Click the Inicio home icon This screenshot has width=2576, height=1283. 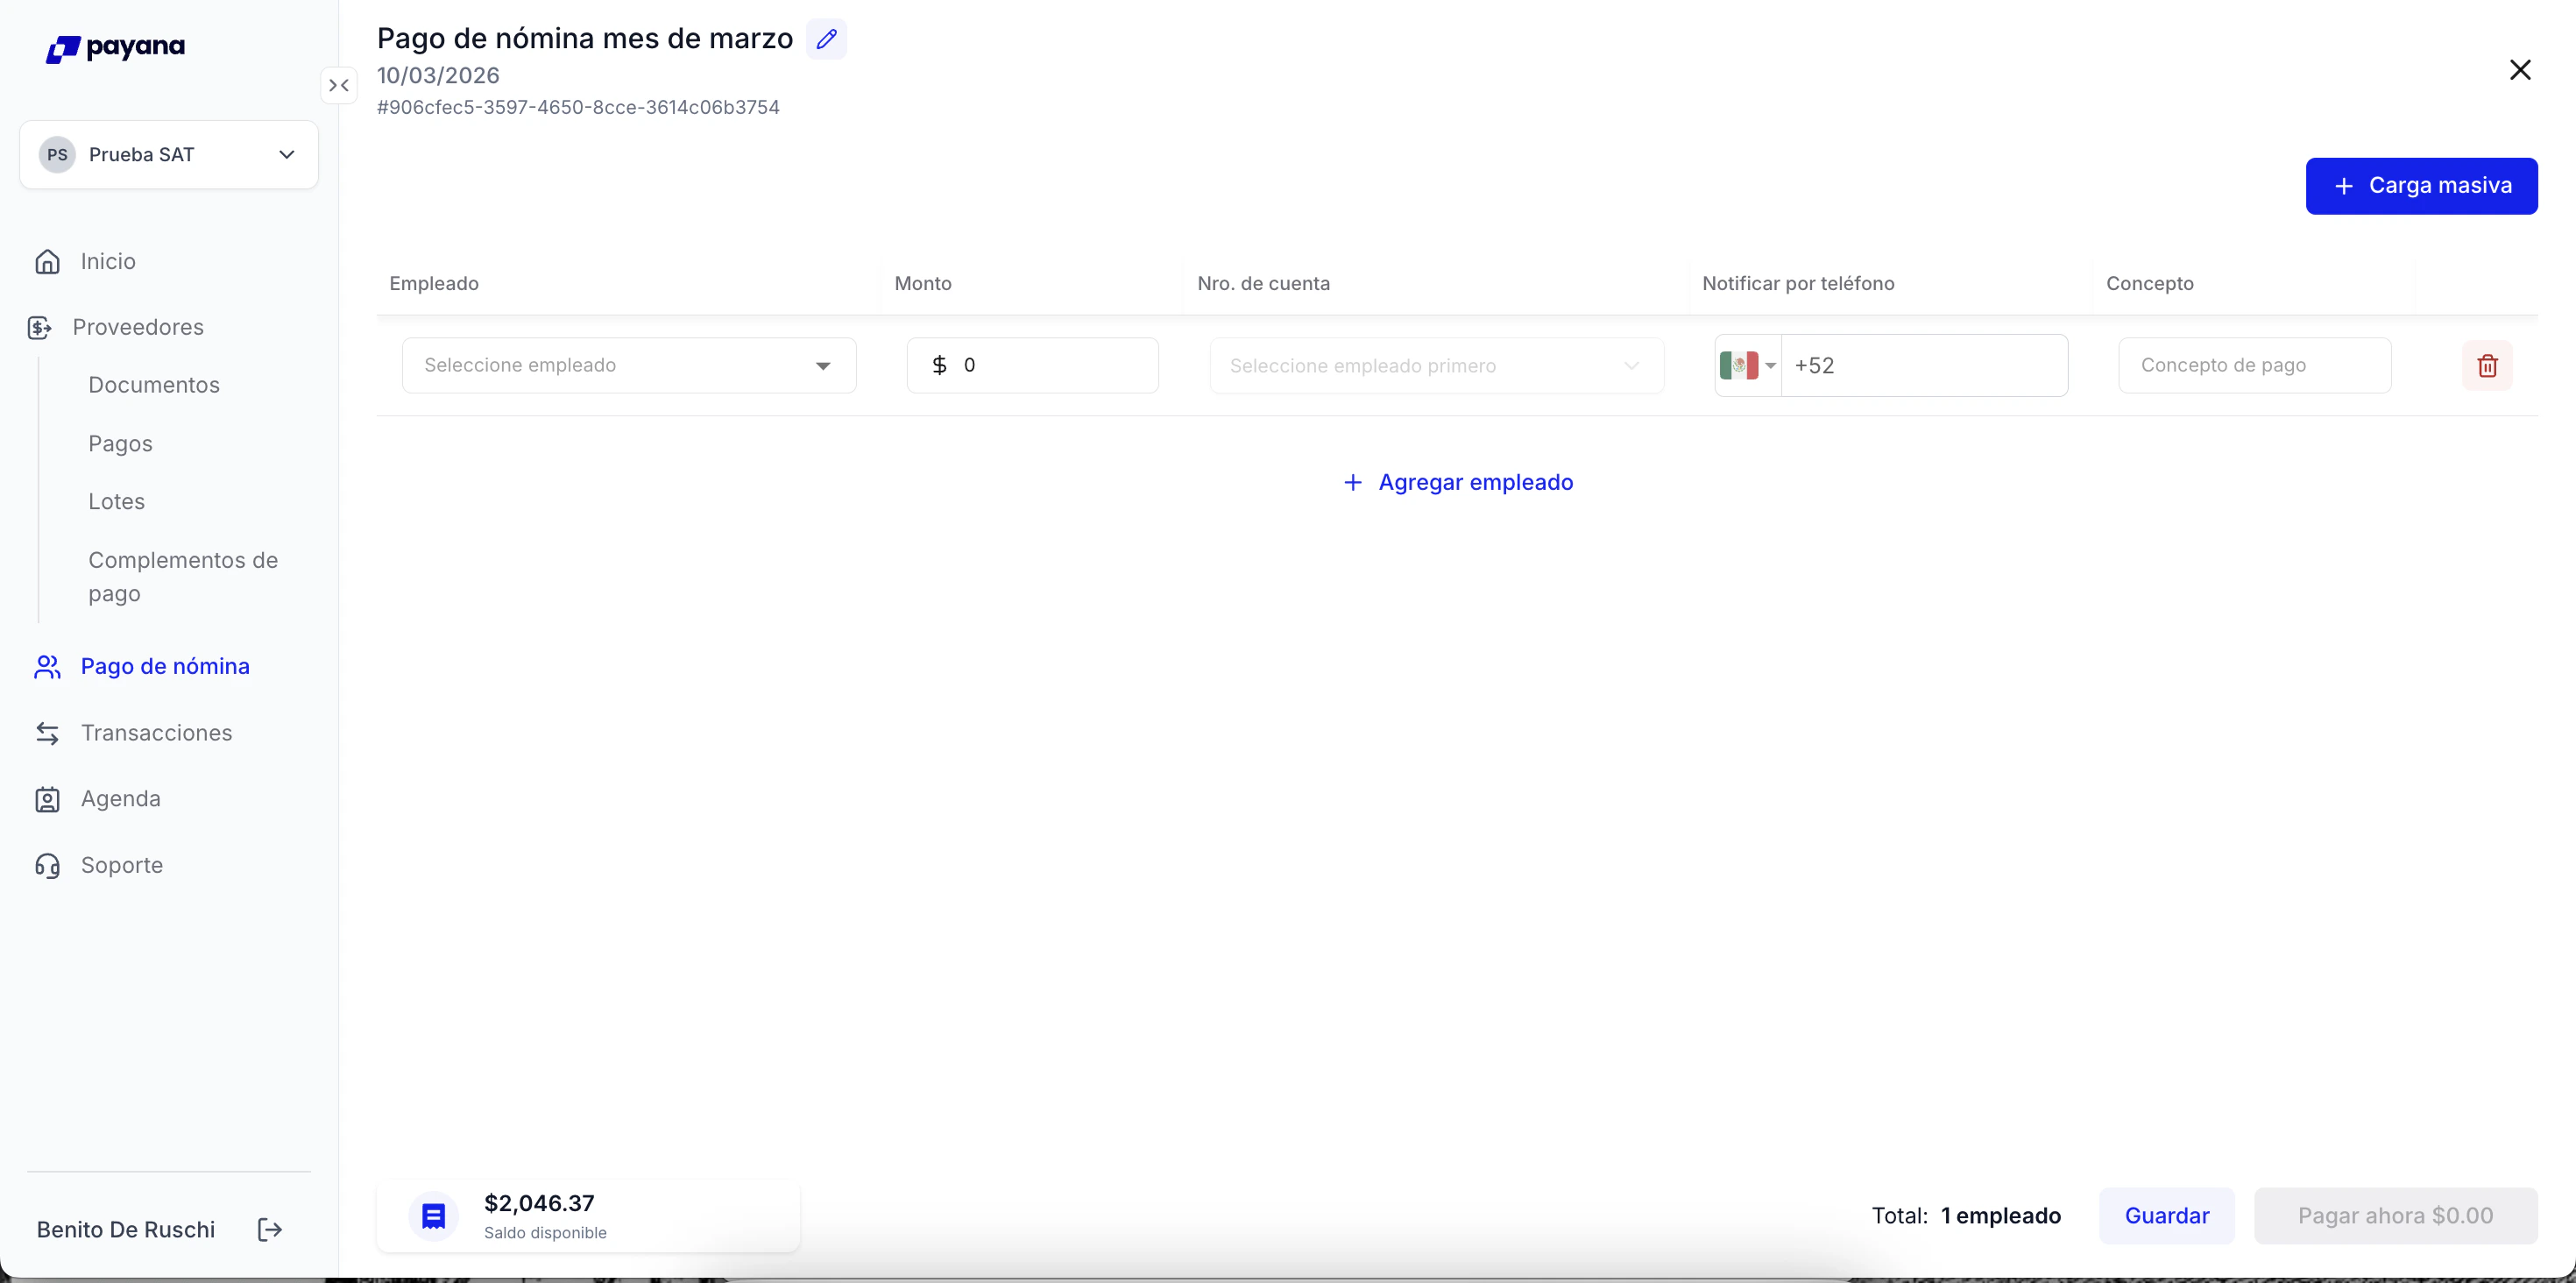[47, 262]
